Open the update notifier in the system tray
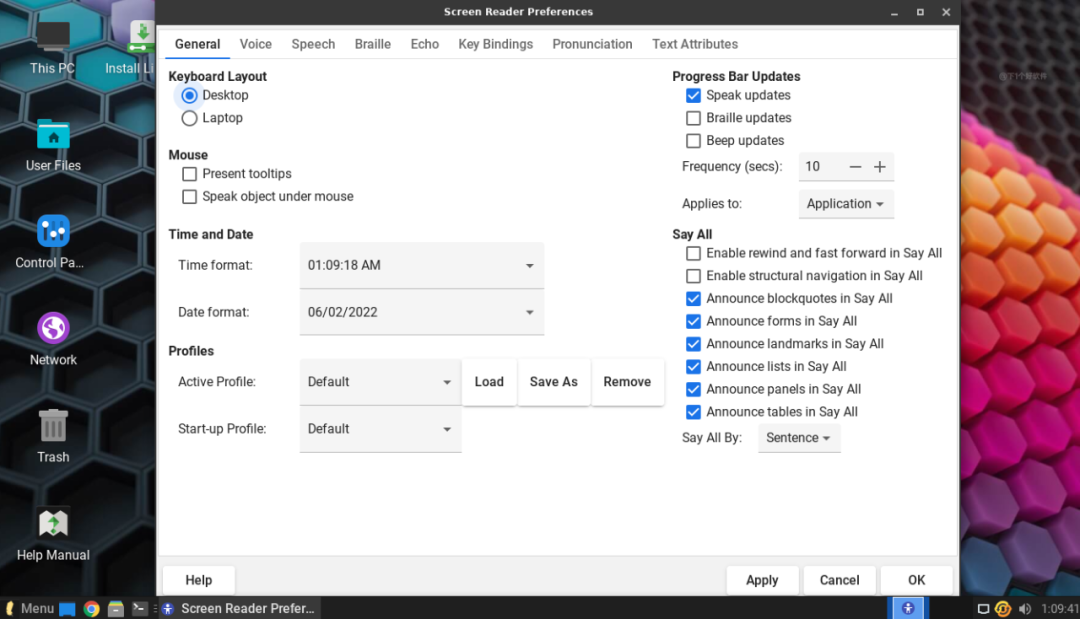 (x=1002, y=608)
